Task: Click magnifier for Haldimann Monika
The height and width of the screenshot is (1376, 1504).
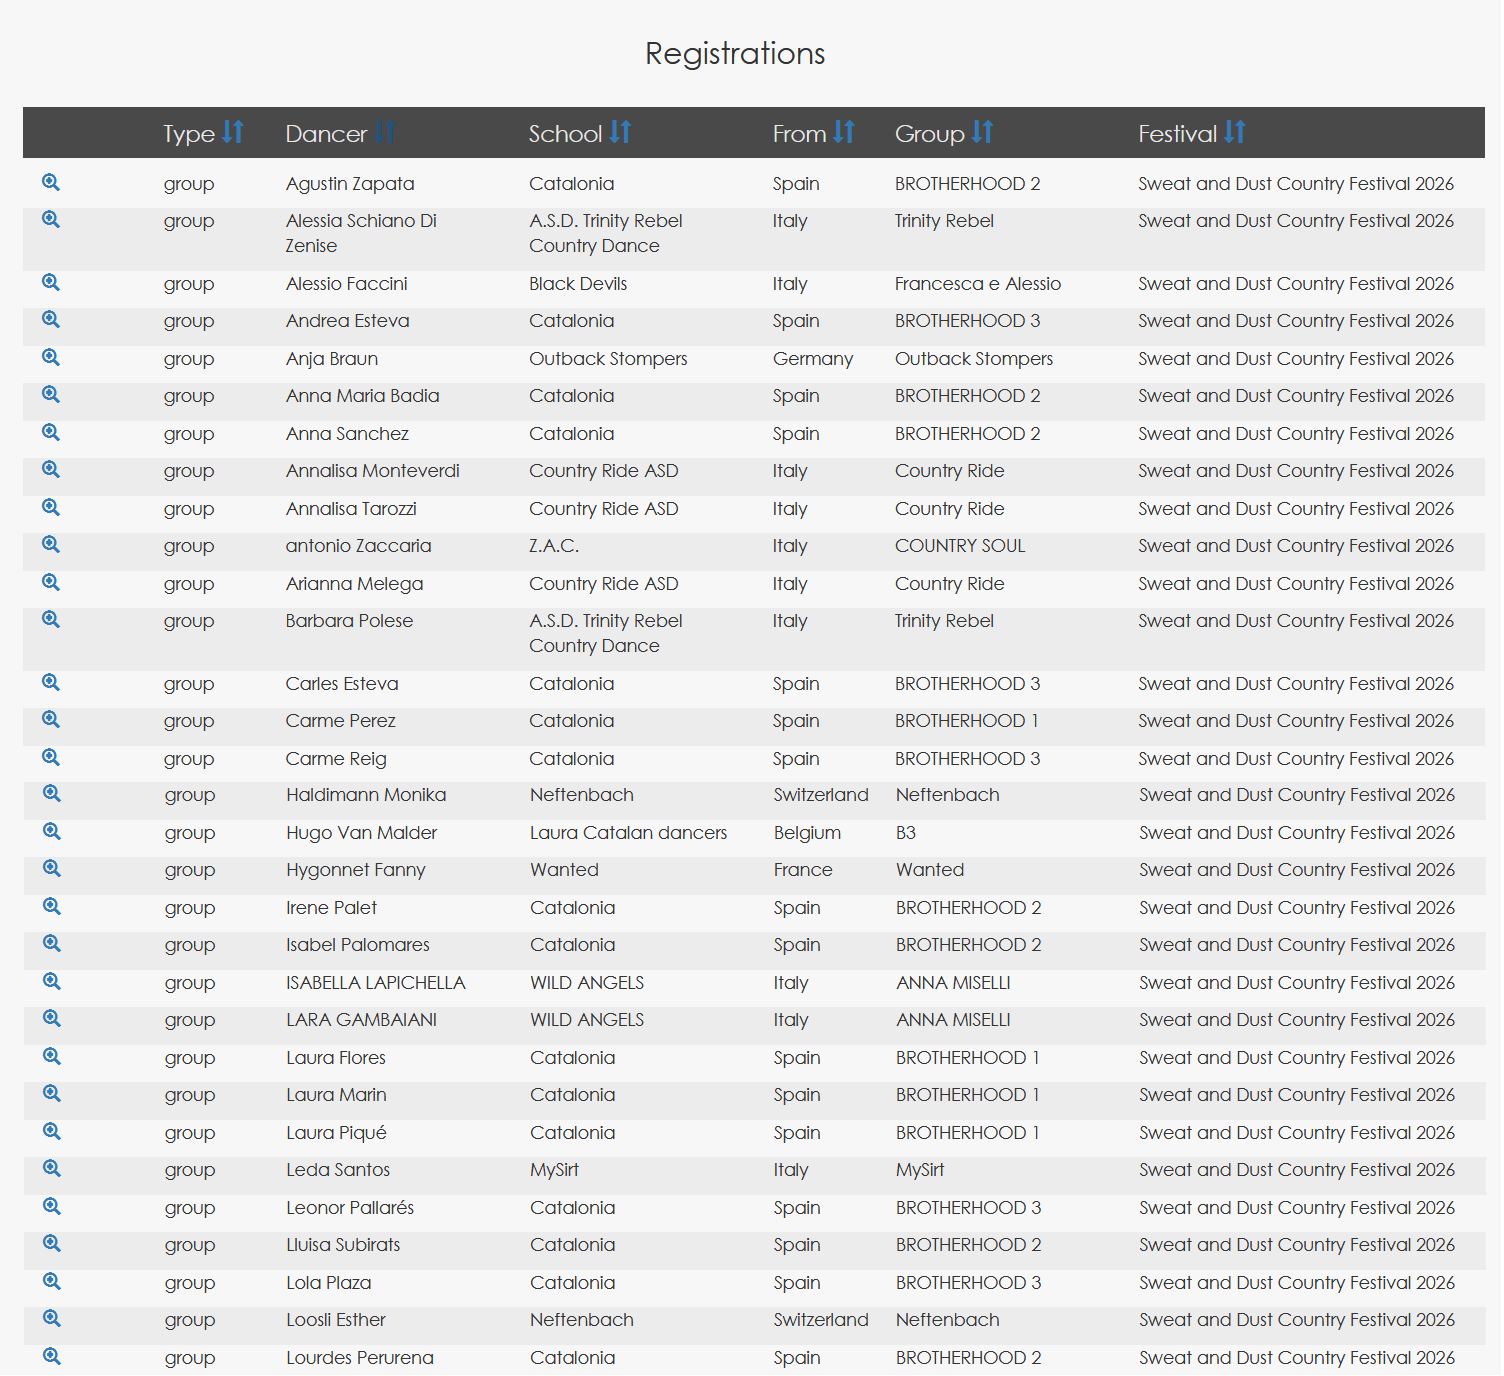Action: click(x=52, y=793)
